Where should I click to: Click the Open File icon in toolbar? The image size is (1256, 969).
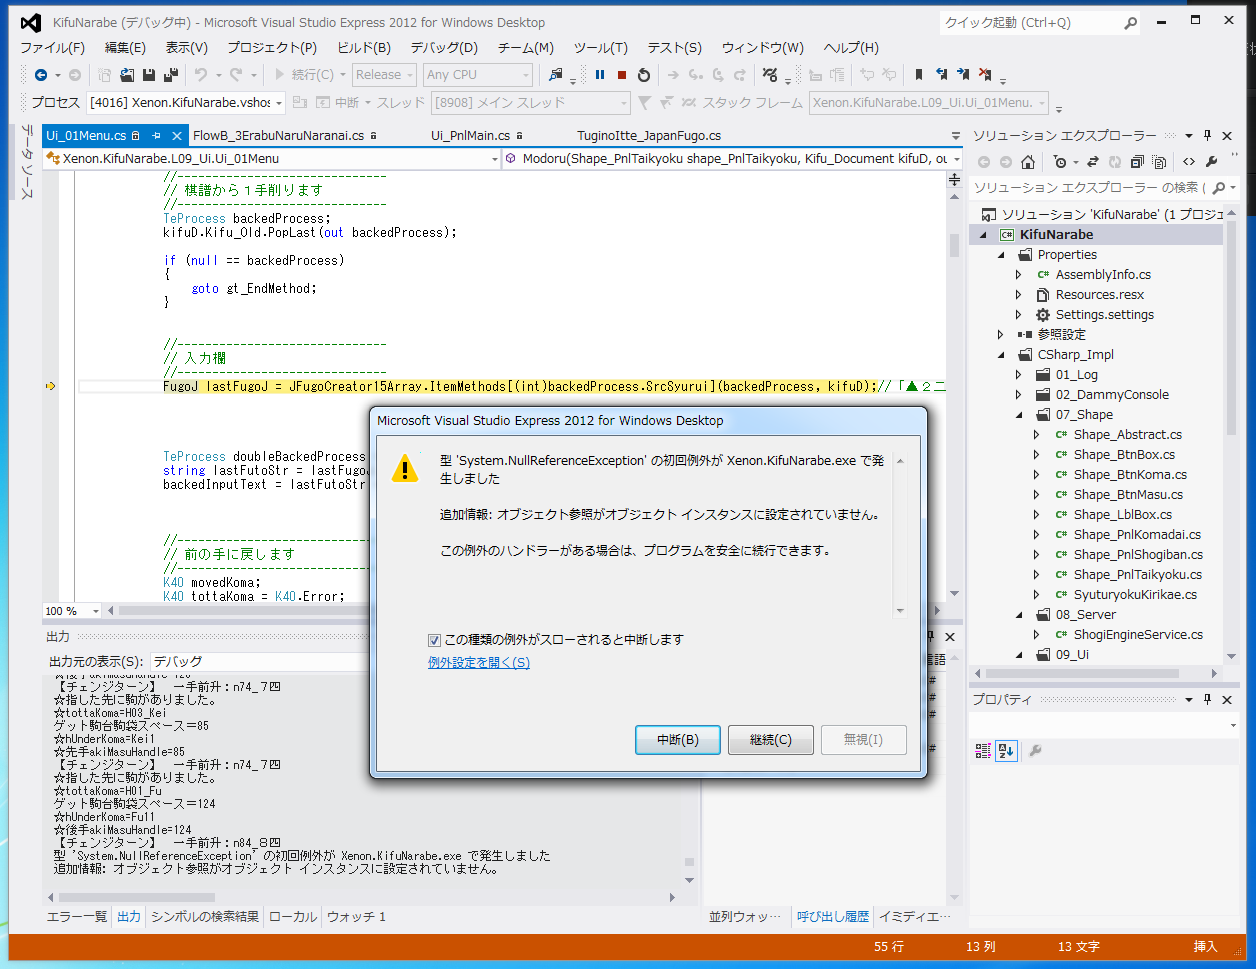(x=127, y=75)
